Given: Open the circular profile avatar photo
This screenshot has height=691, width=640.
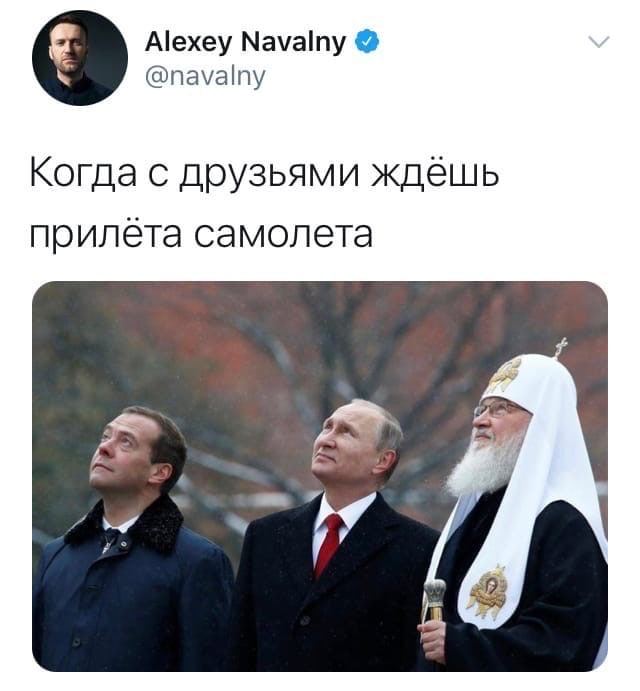Looking at the screenshot, I should tap(80, 58).
